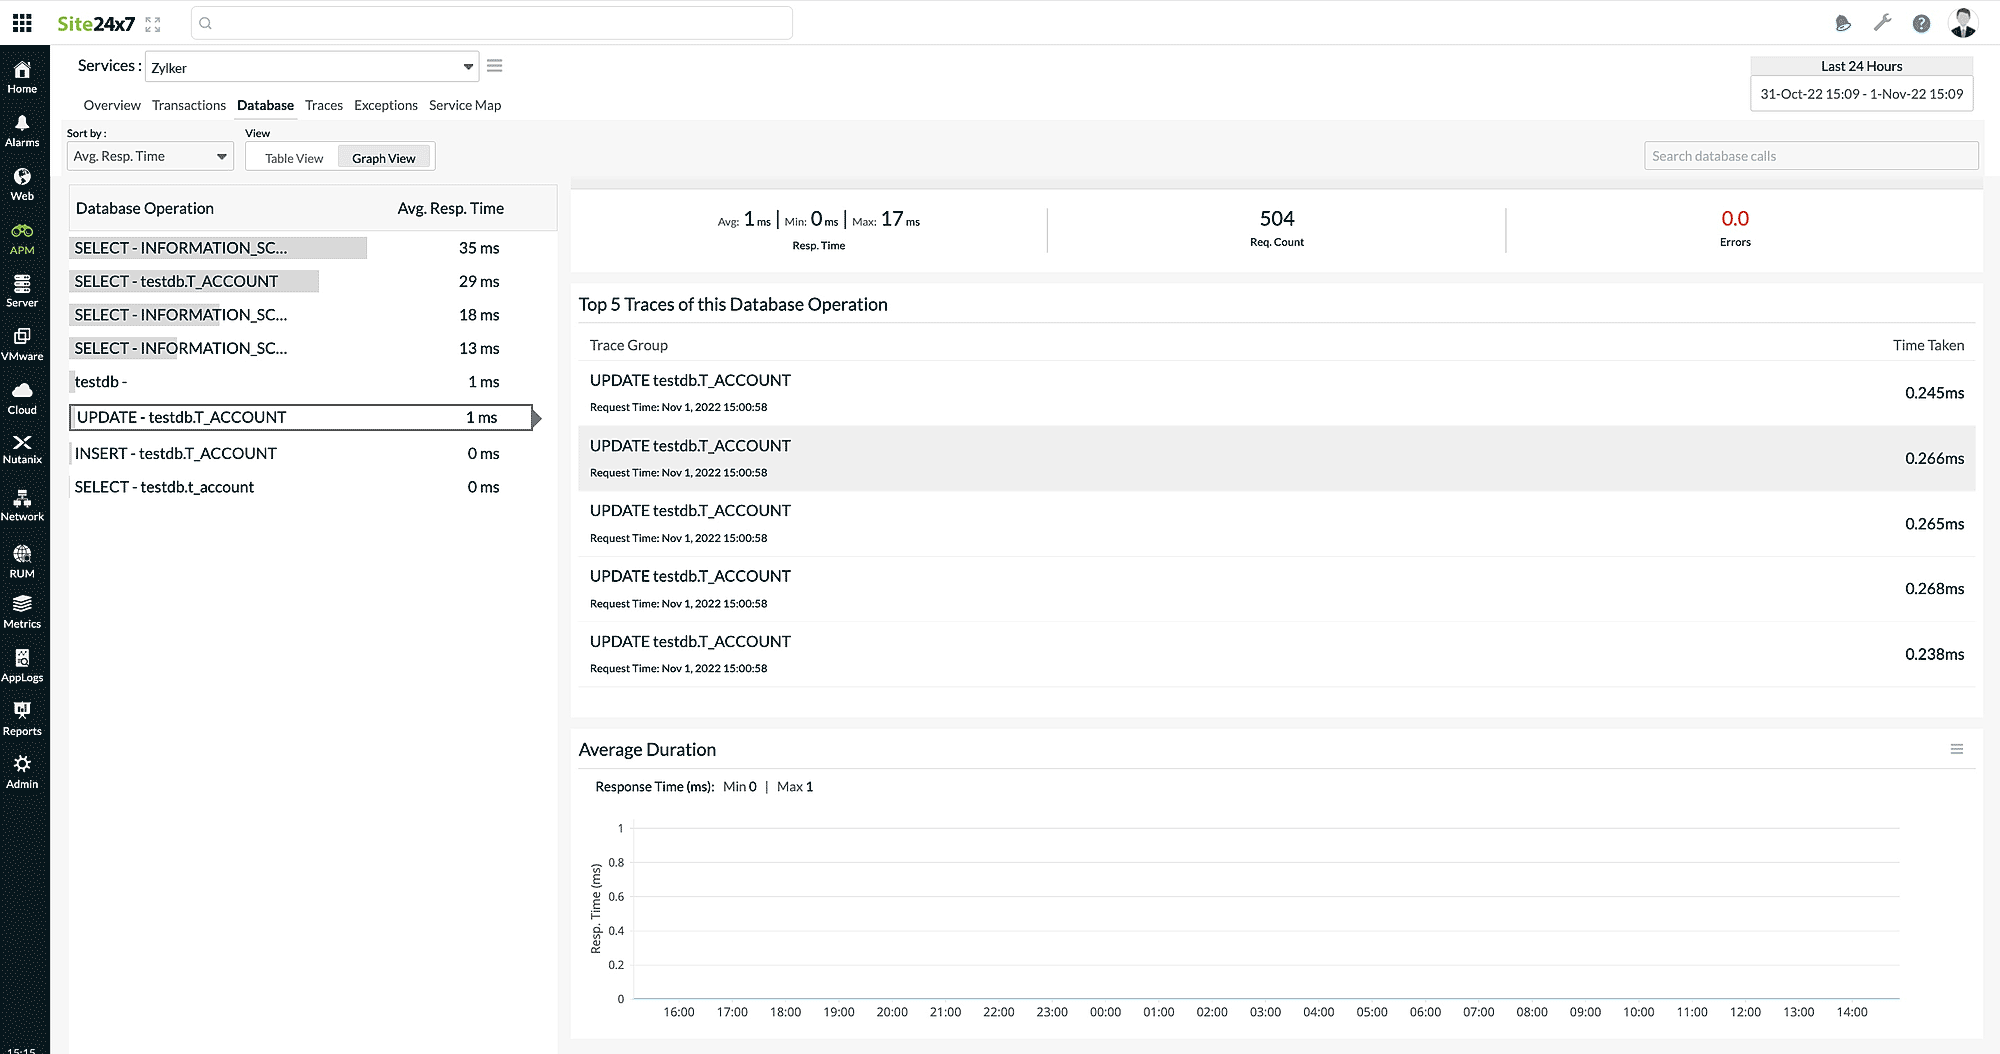Open Alarms from the sidebar

[x=22, y=130]
